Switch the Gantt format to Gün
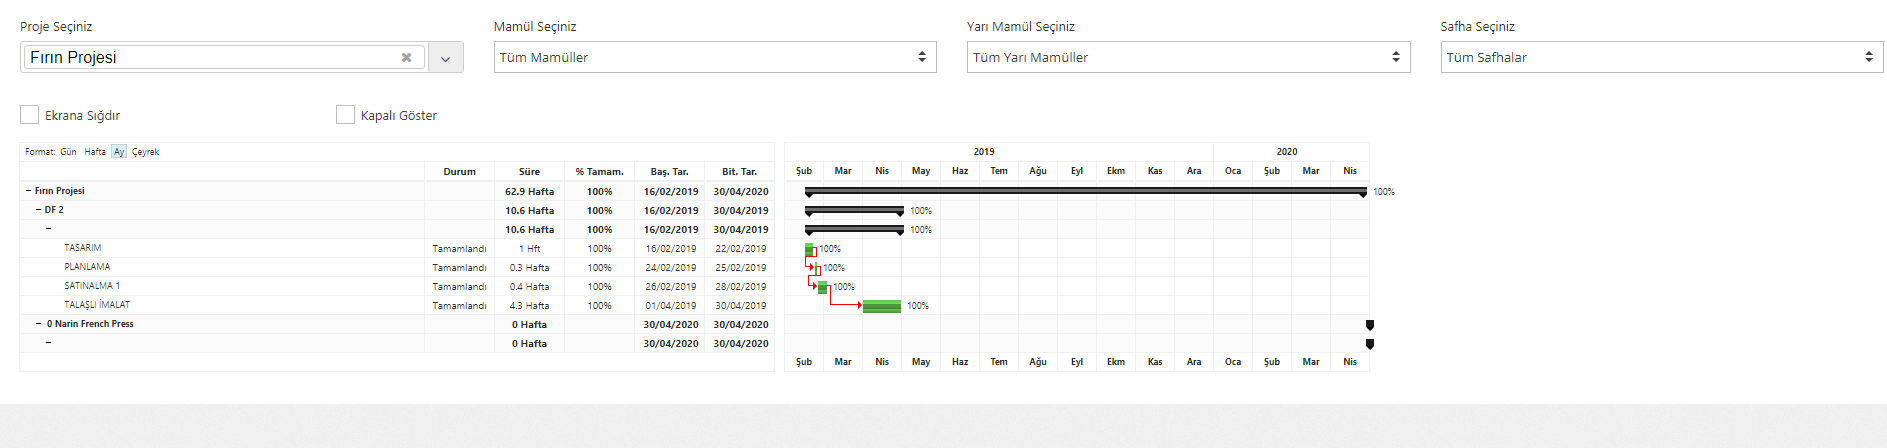Image resolution: width=1887 pixels, height=448 pixels. pos(68,152)
